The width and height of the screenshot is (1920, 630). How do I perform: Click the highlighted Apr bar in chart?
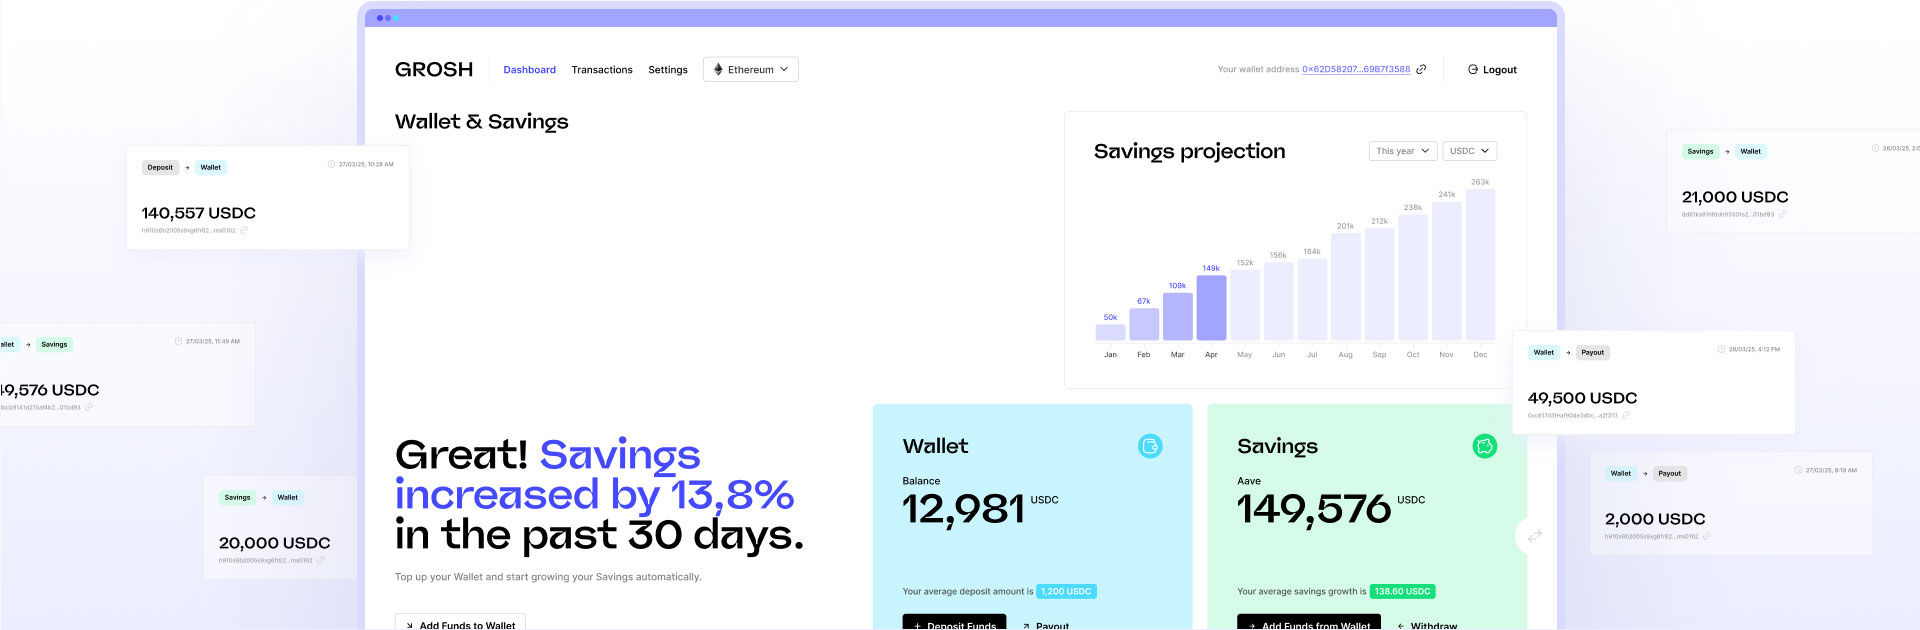point(1211,308)
